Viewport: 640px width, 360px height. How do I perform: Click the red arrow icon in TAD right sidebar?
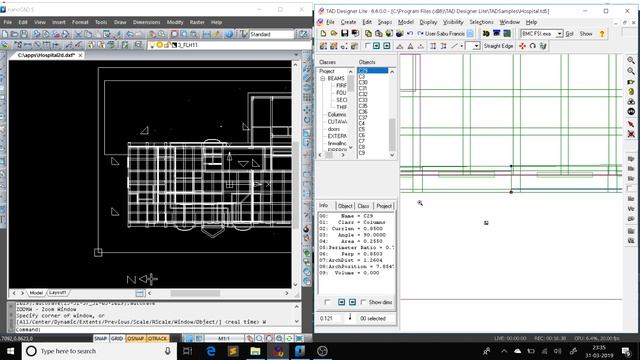point(631,124)
